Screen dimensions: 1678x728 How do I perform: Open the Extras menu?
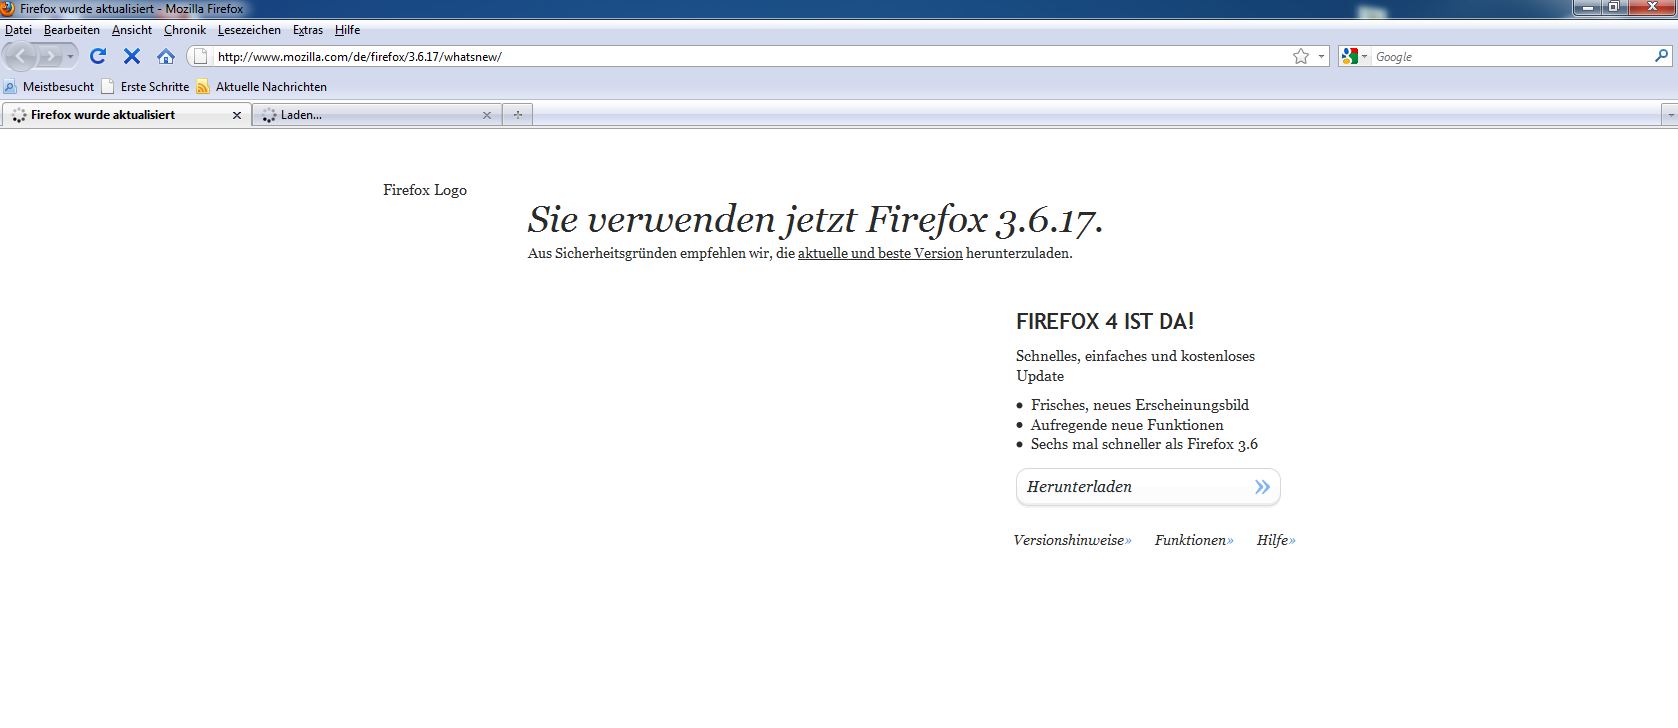pyautogui.click(x=308, y=30)
